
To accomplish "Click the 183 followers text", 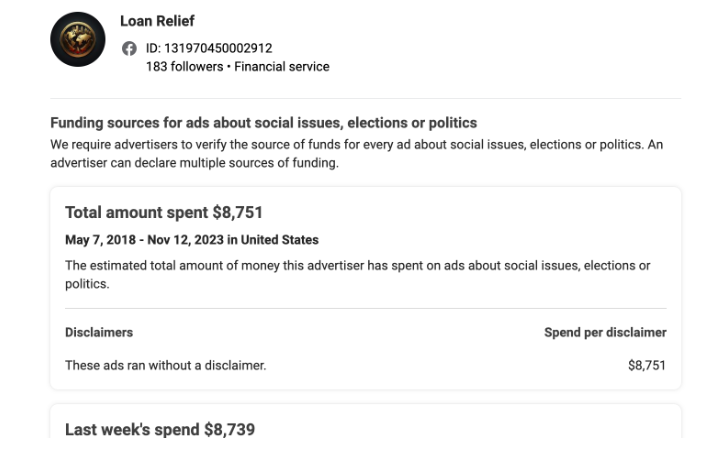I will [x=184, y=67].
